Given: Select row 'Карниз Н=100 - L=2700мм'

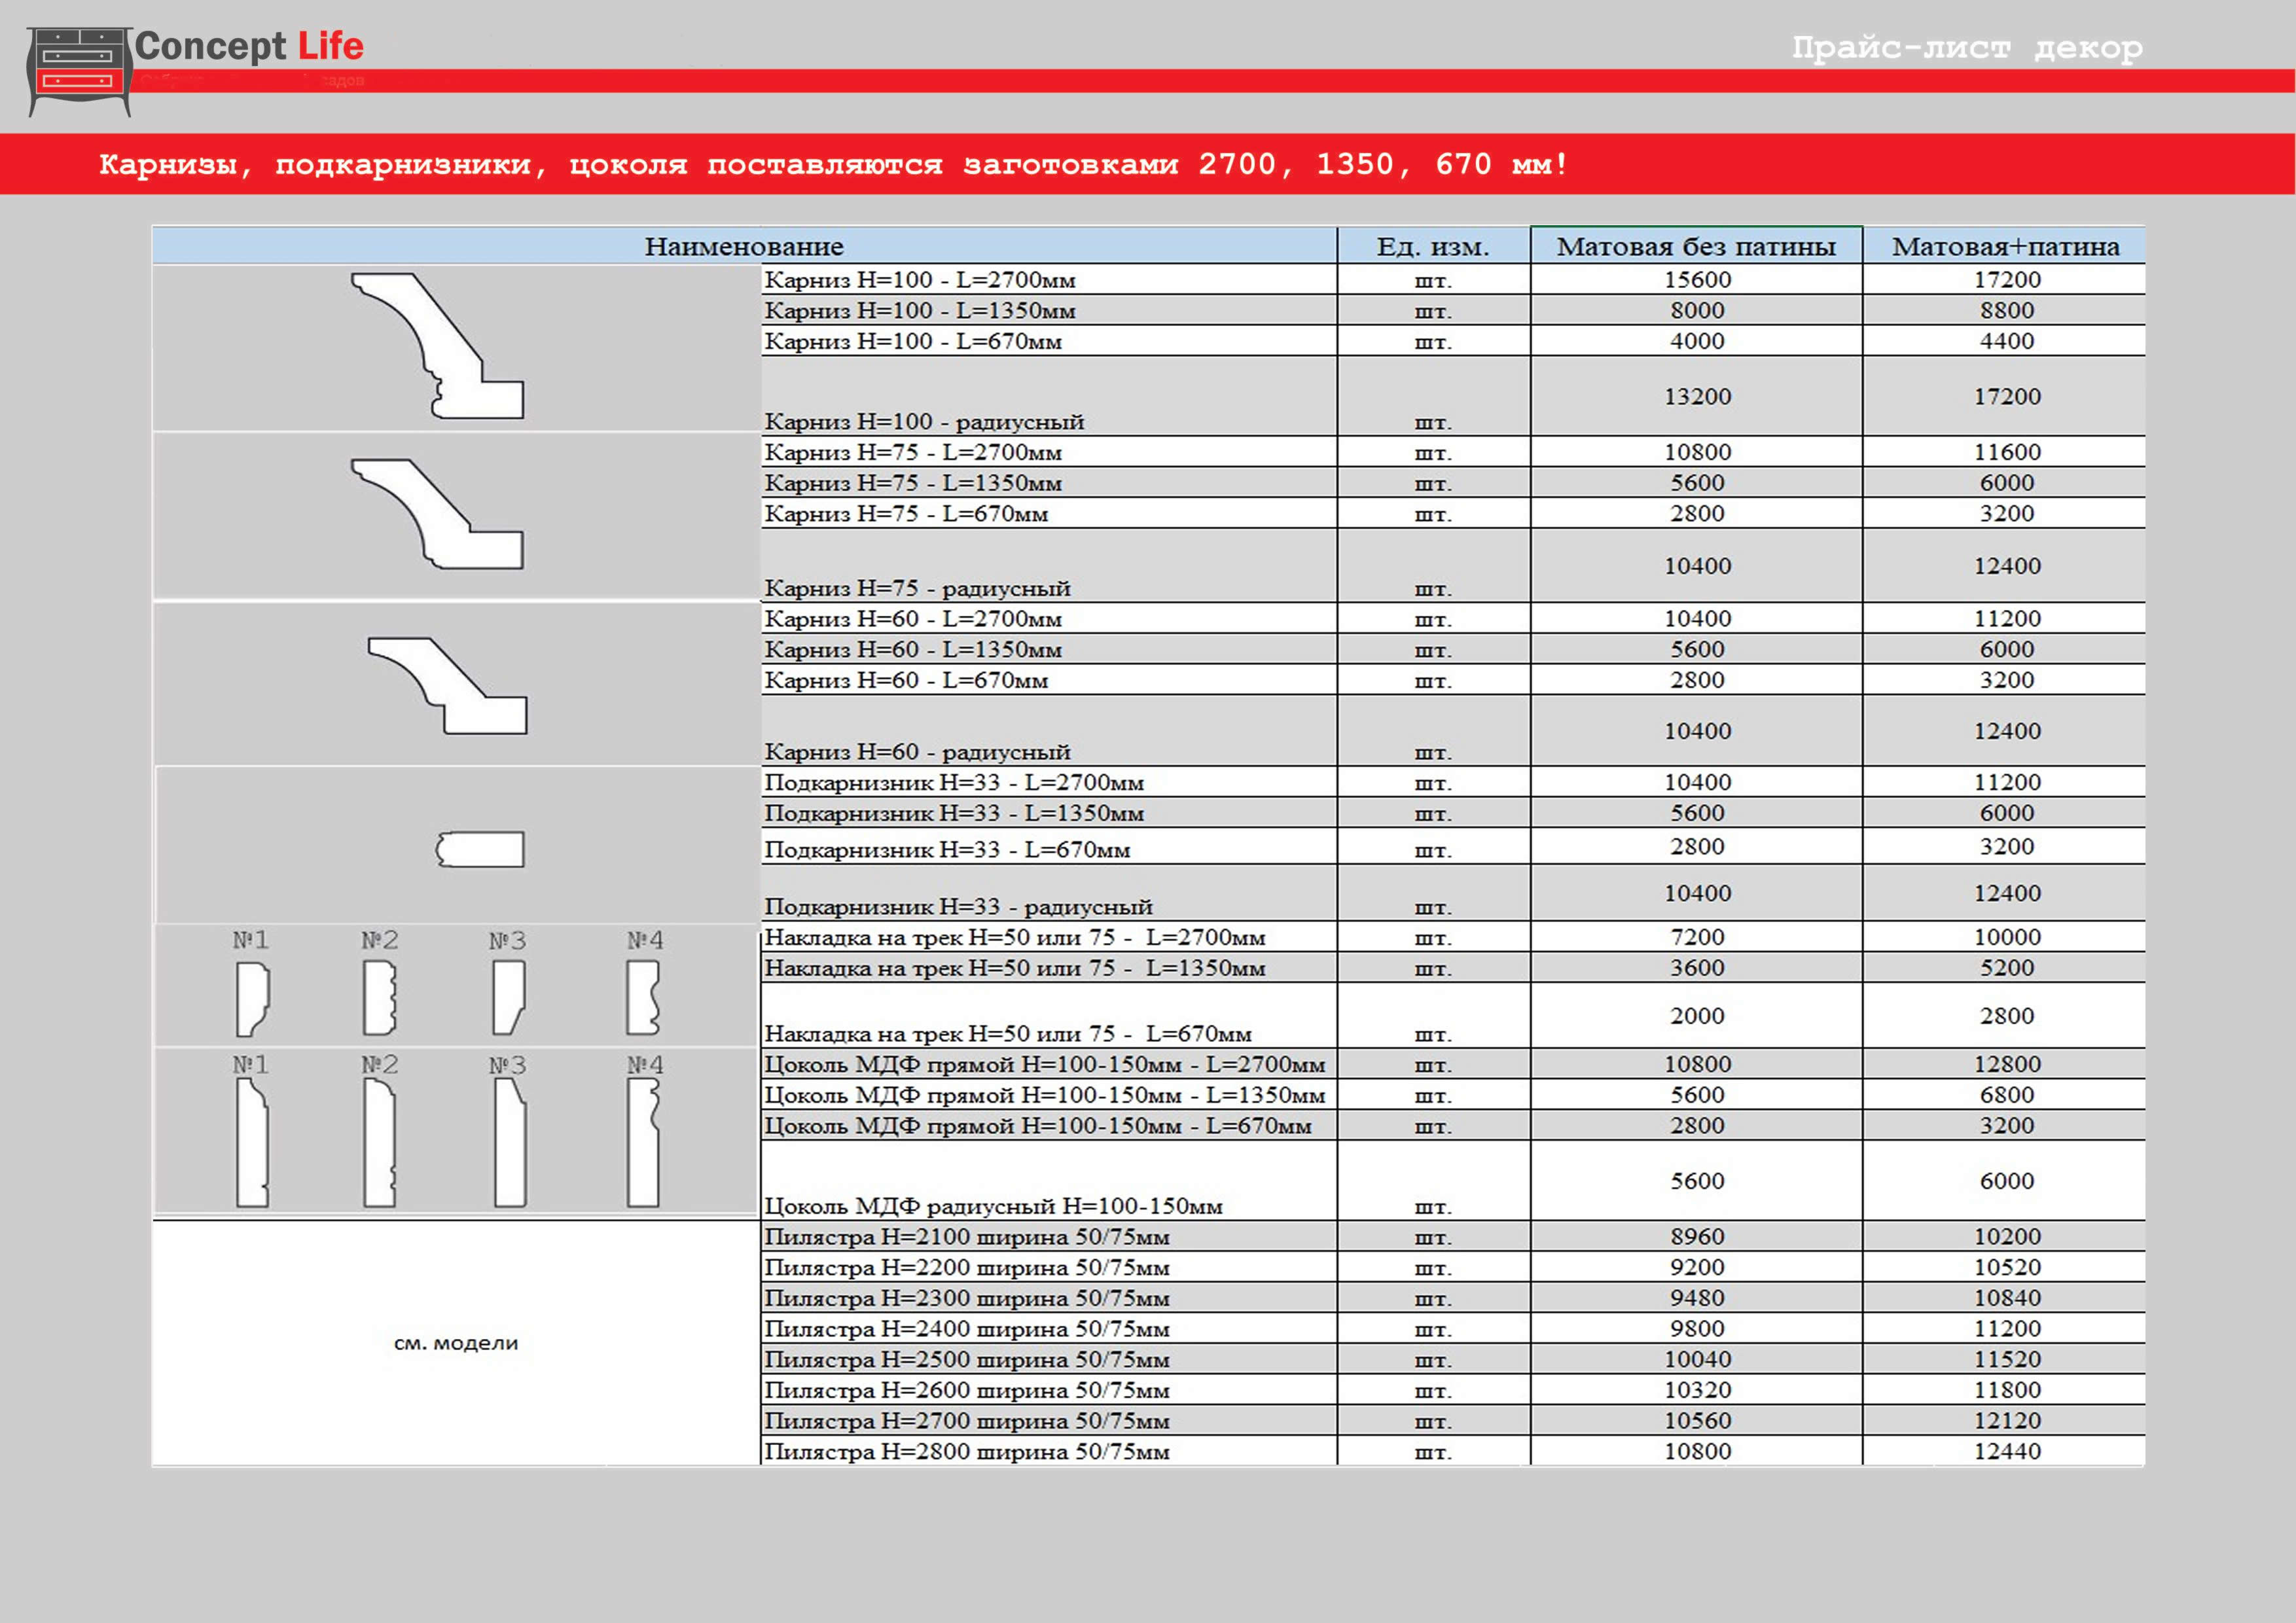Looking at the screenshot, I should [x=920, y=280].
